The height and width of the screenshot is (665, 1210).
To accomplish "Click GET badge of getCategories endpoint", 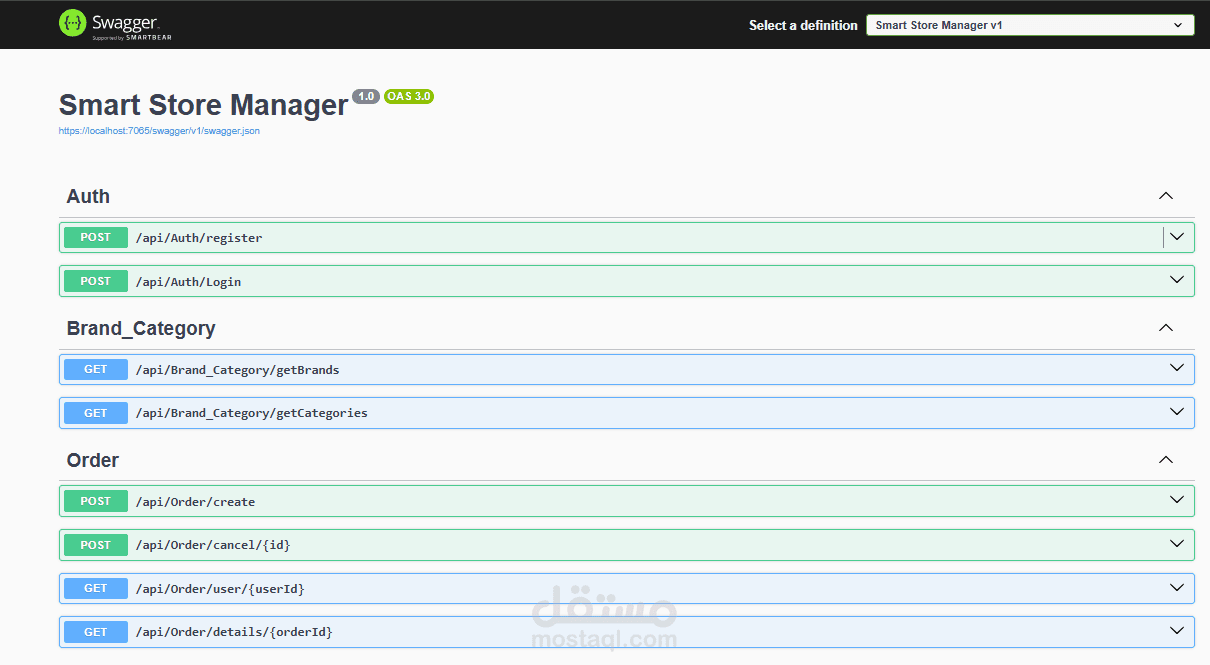I will (x=96, y=412).
